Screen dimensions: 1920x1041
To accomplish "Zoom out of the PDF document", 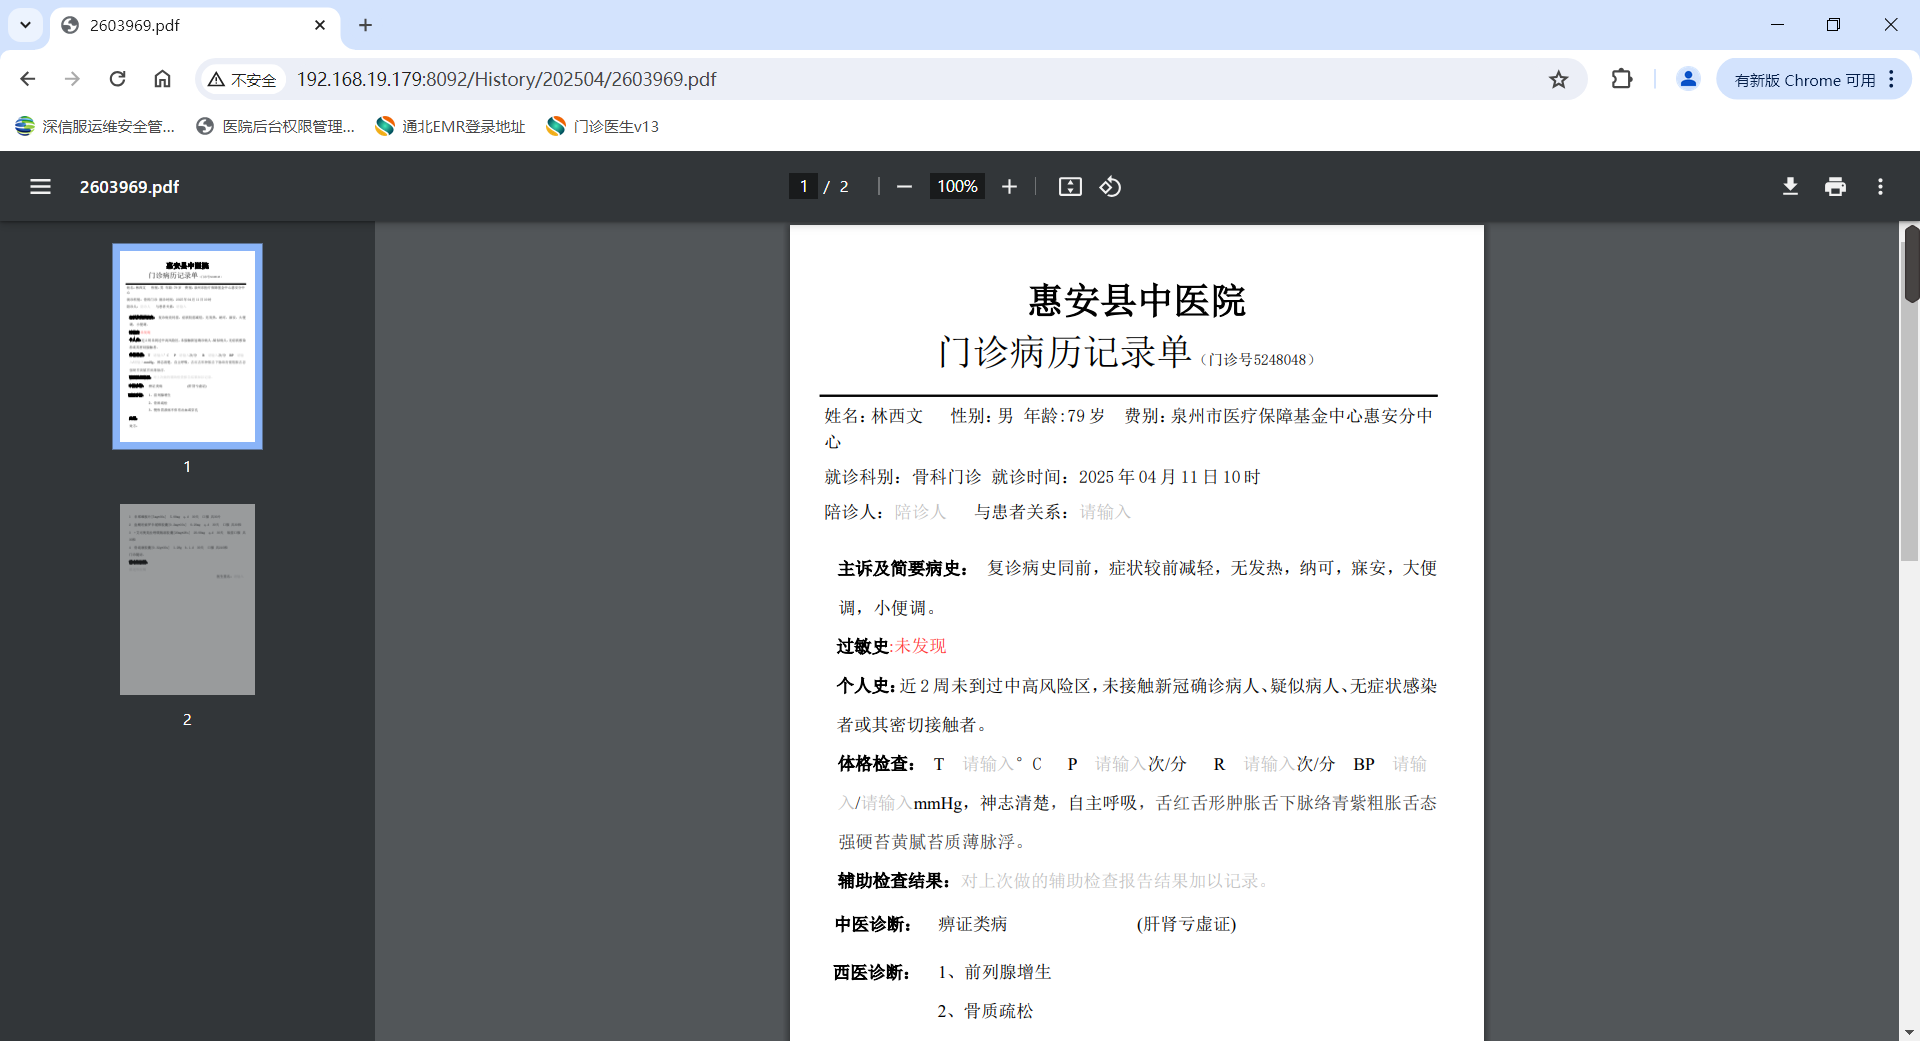I will 904,187.
